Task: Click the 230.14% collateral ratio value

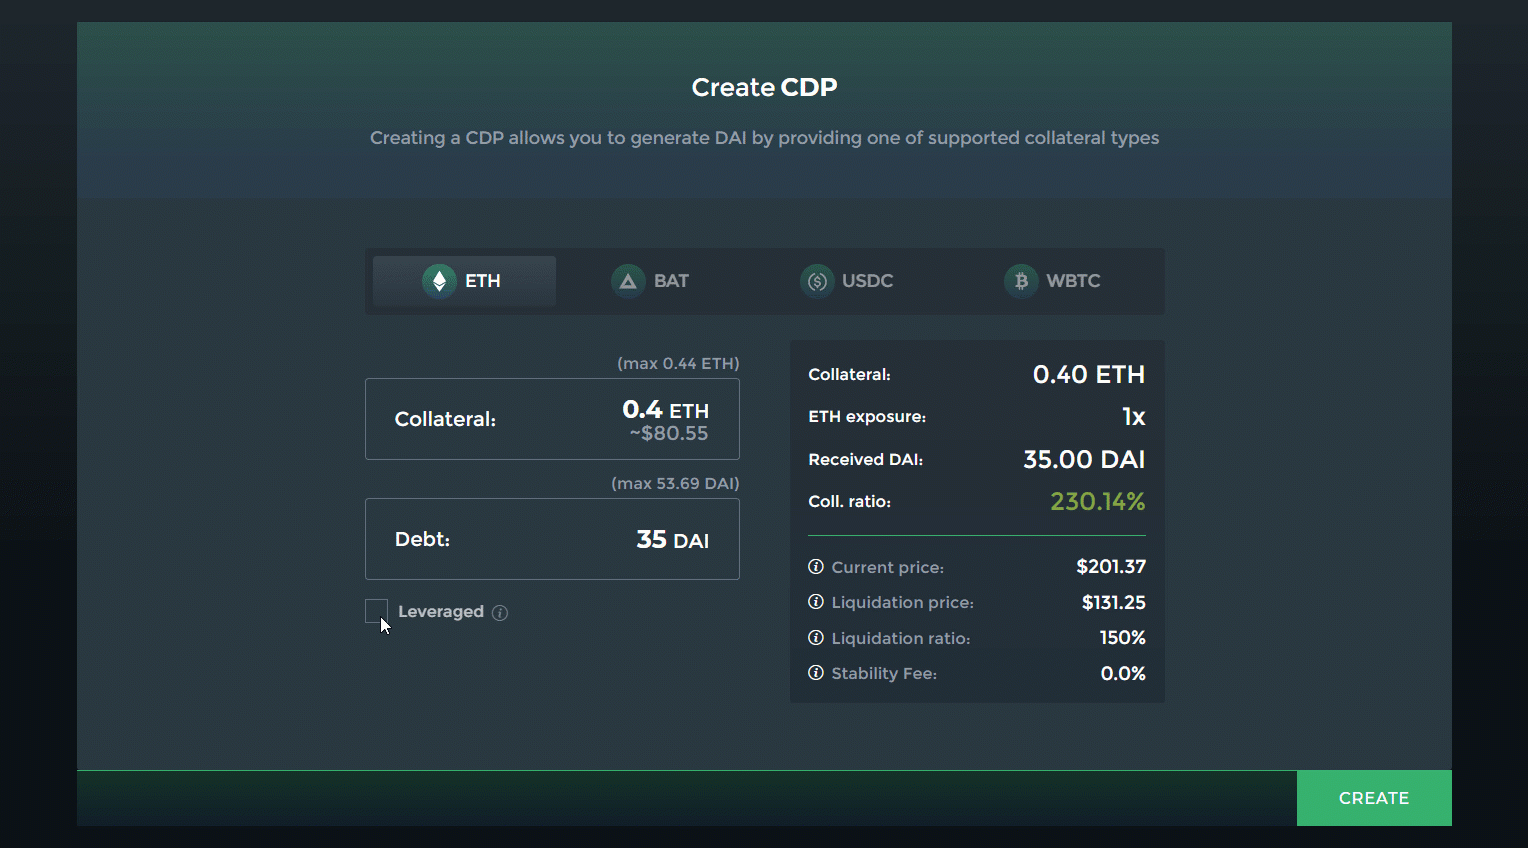Action: click(1097, 502)
